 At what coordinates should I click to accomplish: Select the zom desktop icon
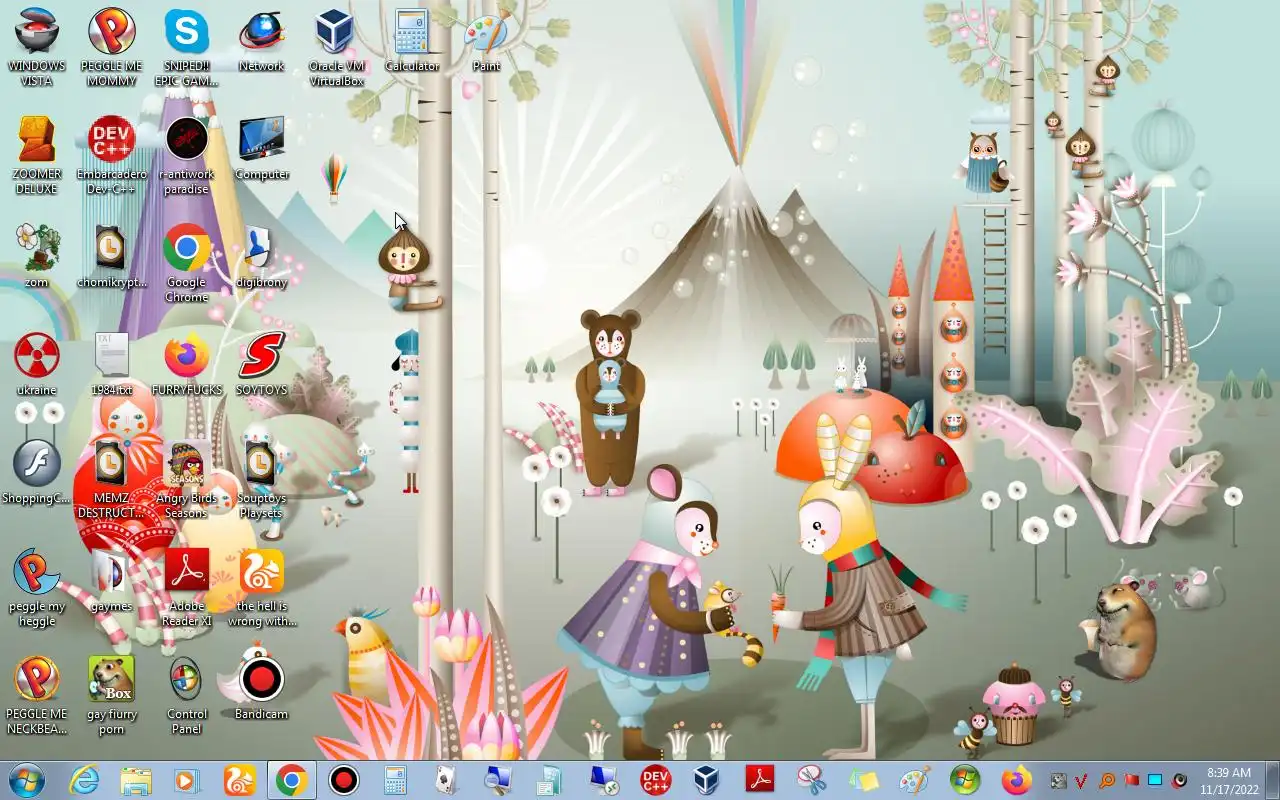(37, 257)
